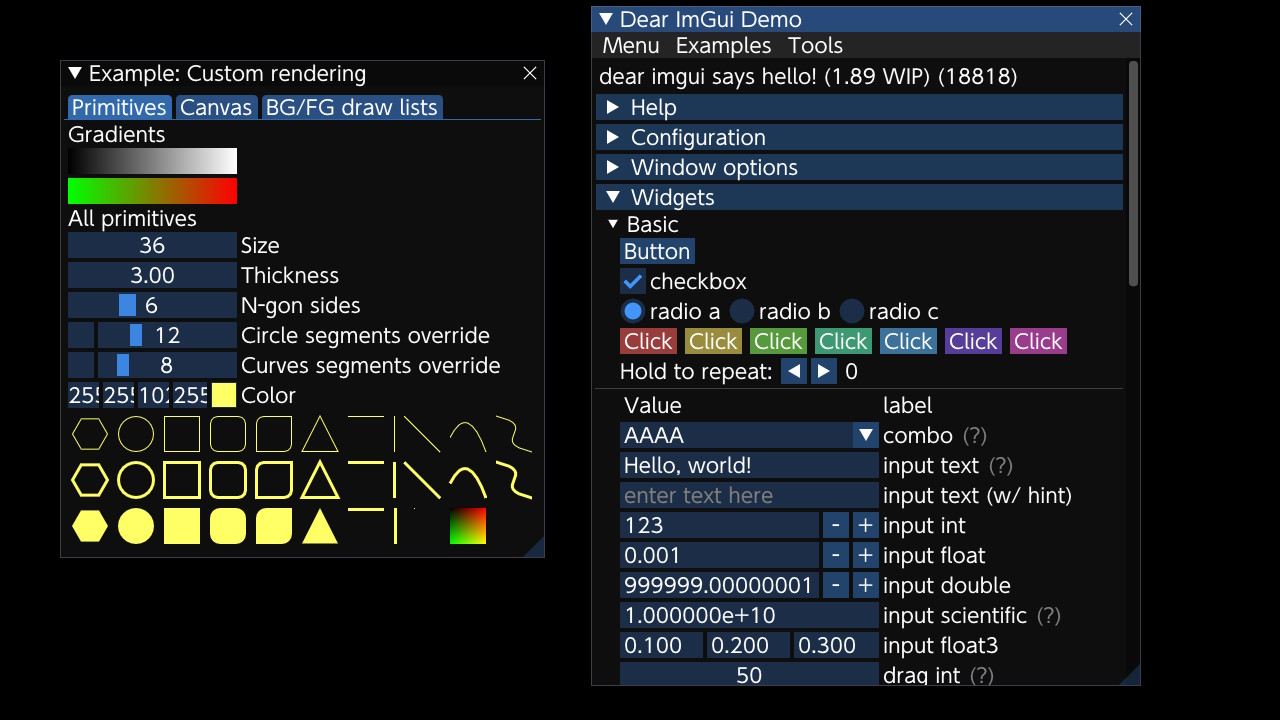This screenshot has height=720, width=1280.
Task: Toggle the checkbox labeled checkbox
Action: [x=632, y=281]
